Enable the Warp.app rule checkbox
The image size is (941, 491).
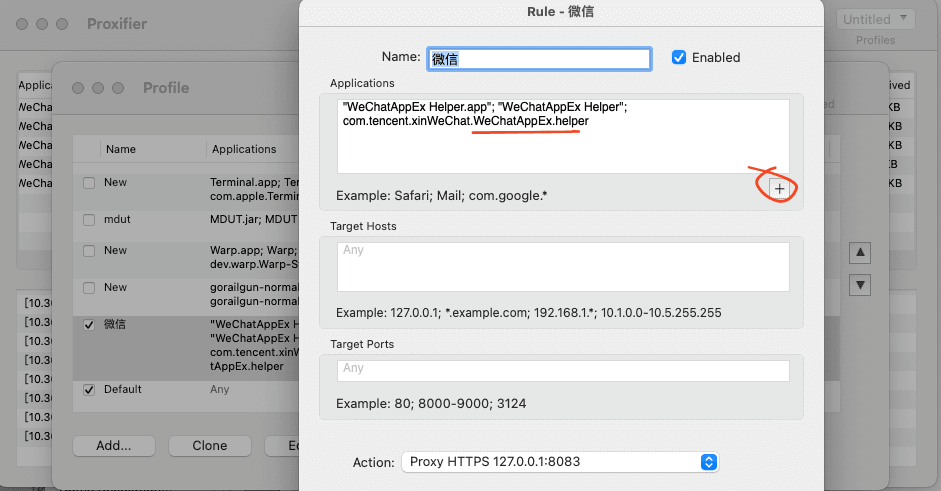coord(89,251)
